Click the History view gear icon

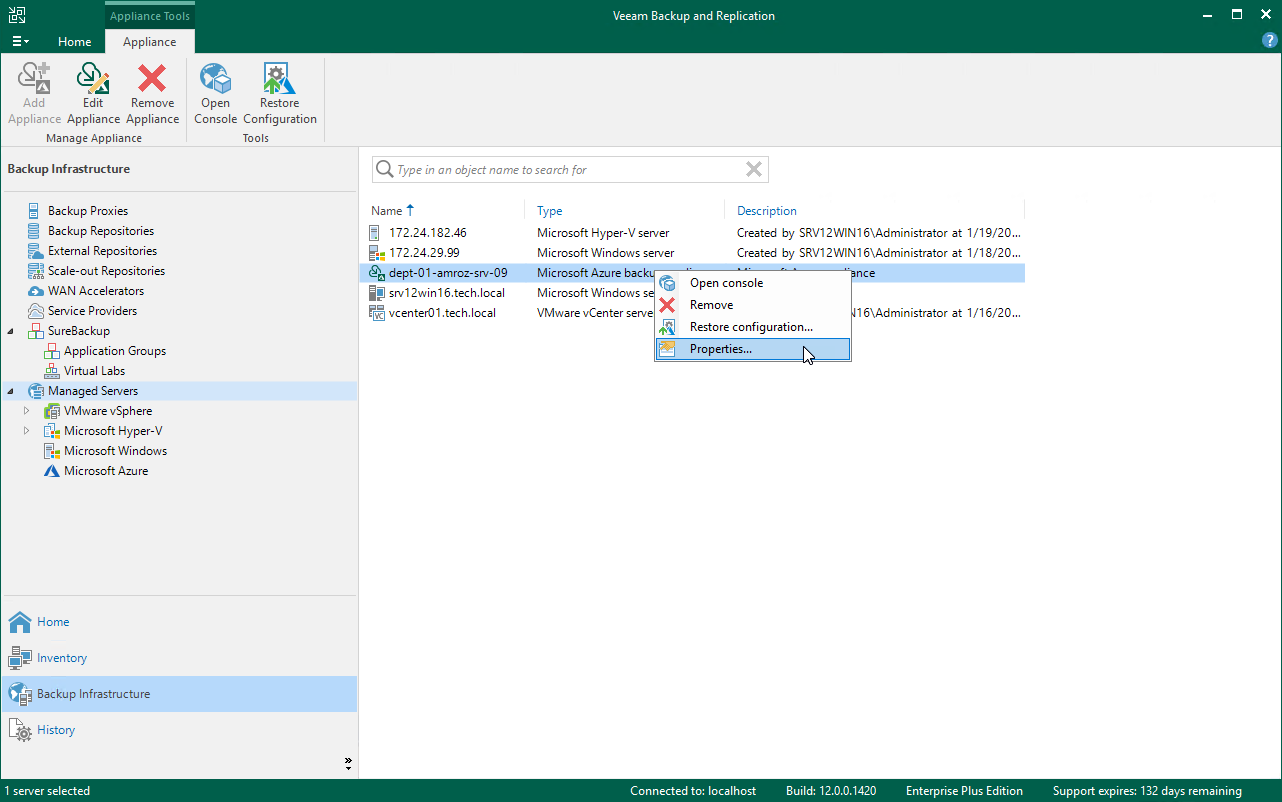pyautogui.click(x=20, y=730)
